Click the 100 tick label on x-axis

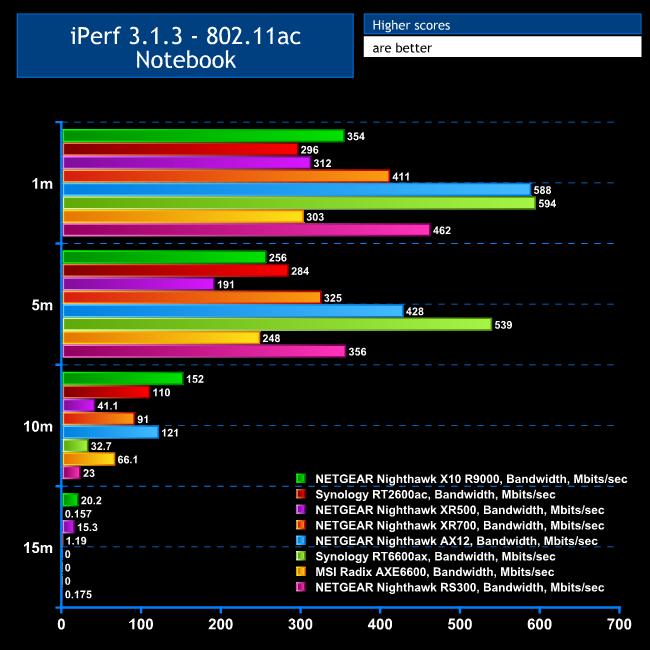tap(141, 624)
